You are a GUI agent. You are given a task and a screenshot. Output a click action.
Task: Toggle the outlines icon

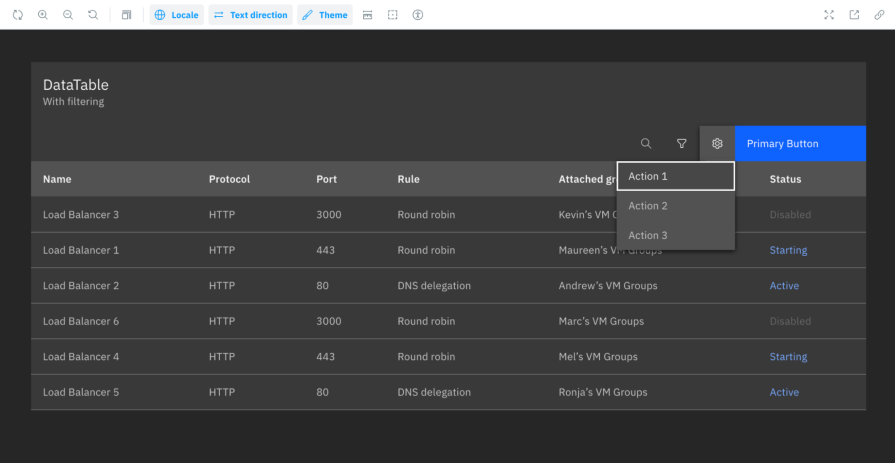pos(393,15)
